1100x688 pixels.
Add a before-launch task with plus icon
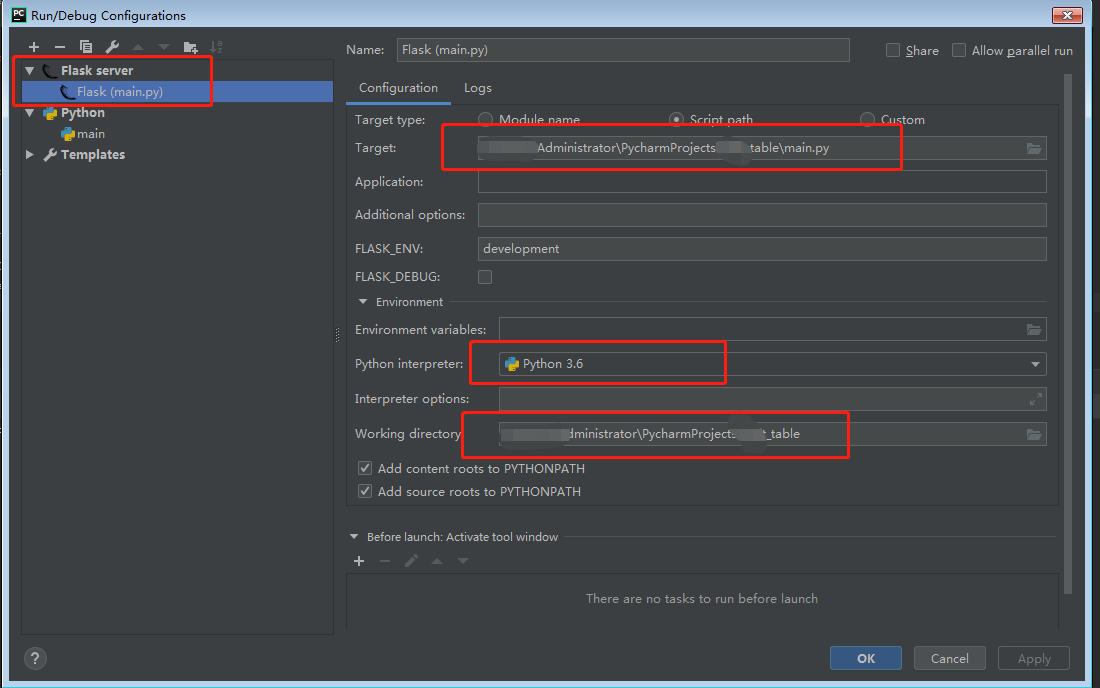point(359,560)
